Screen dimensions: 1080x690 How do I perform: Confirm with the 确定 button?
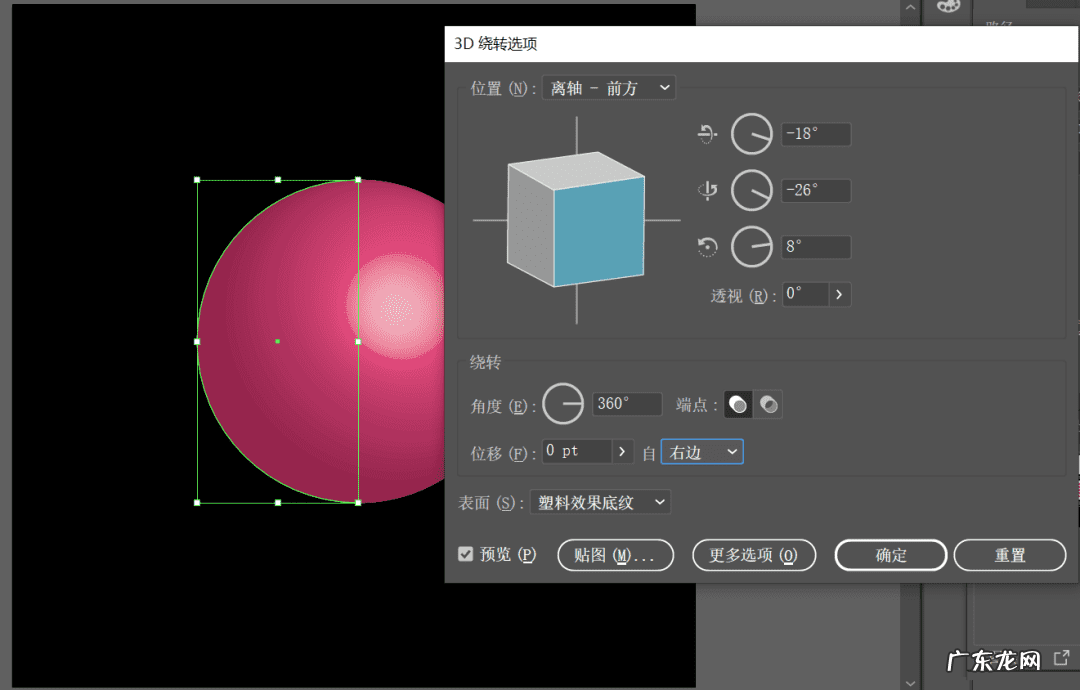pos(890,555)
